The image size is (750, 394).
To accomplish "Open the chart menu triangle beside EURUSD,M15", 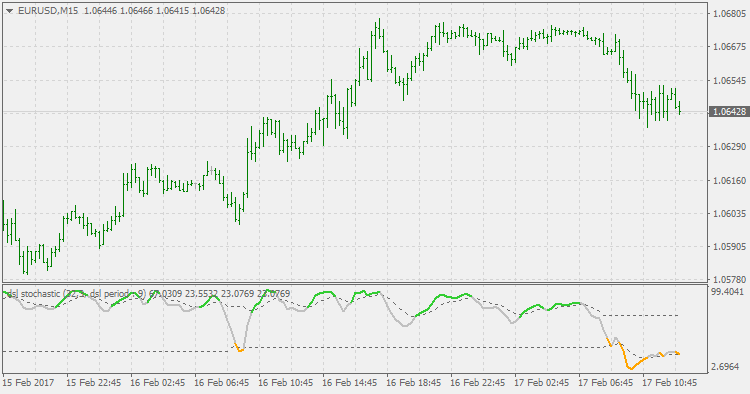I will tap(9, 11).
